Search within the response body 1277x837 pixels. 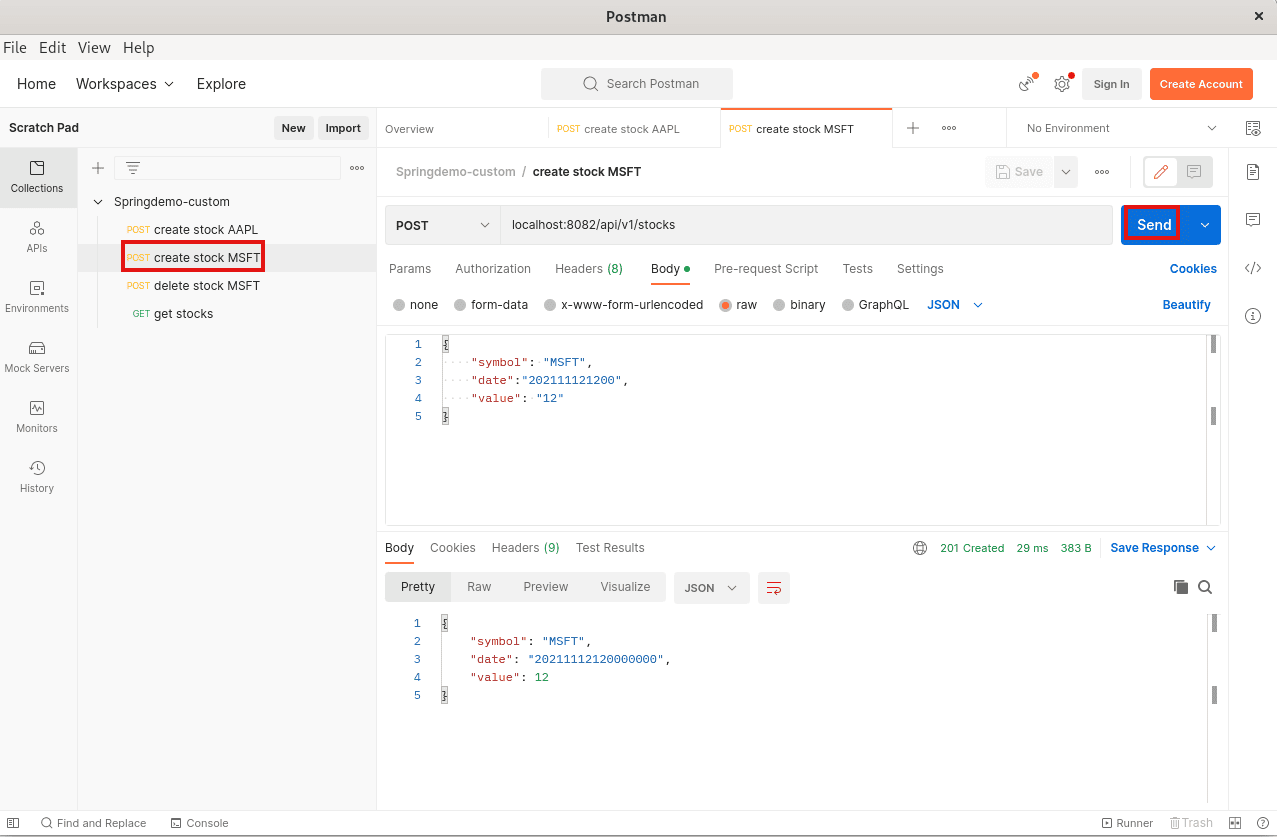(1205, 588)
